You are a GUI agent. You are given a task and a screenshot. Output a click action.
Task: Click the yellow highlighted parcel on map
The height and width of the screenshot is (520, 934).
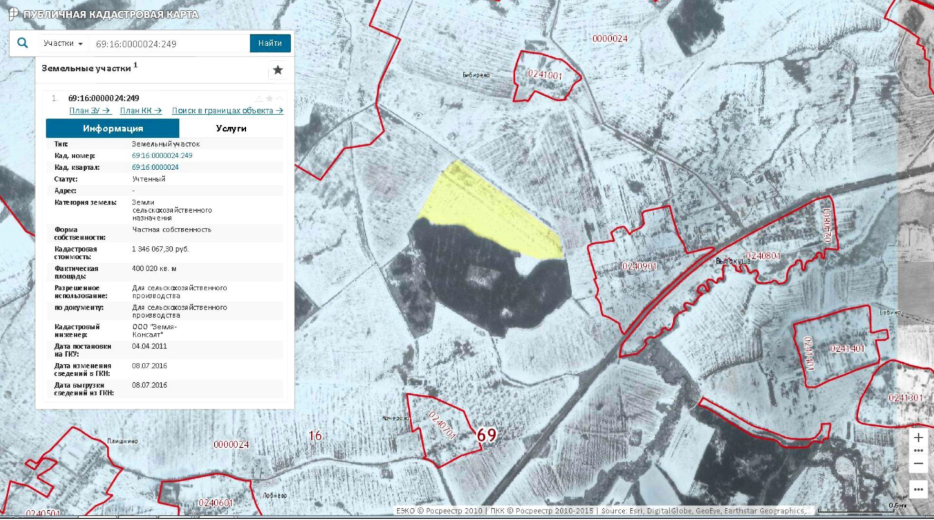[x=490, y=210]
